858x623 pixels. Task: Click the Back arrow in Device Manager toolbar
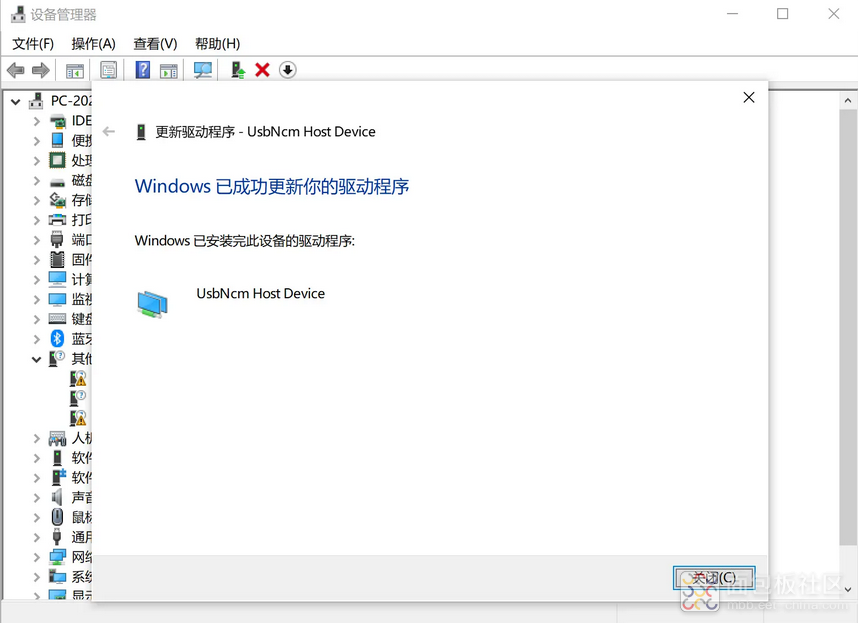coord(15,70)
